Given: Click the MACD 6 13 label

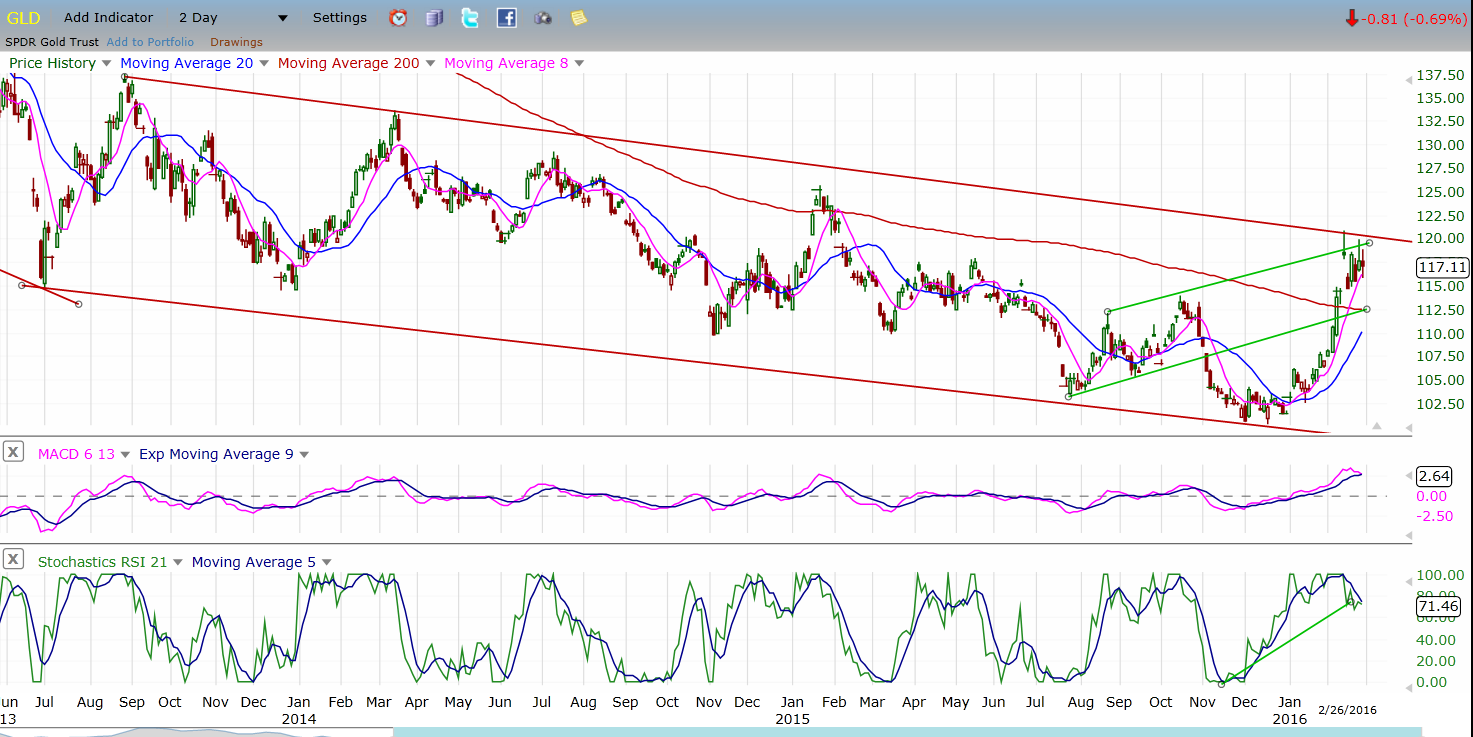Looking at the screenshot, I should [x=76, y=454].
